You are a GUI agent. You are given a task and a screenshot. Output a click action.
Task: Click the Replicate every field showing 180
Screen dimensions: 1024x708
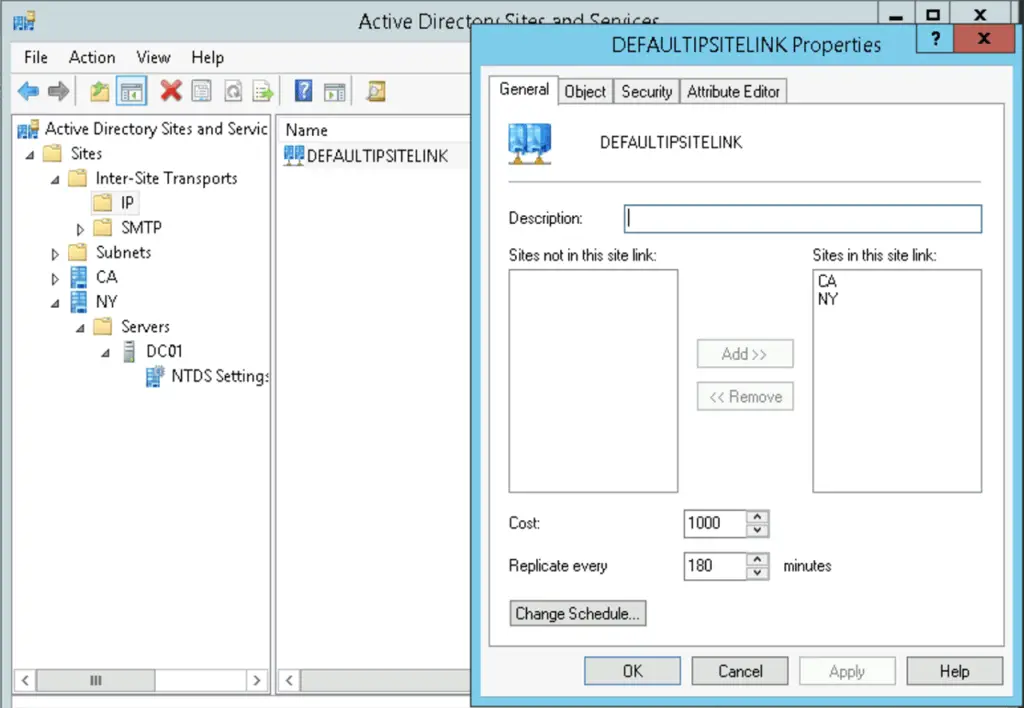coord(715,566)
